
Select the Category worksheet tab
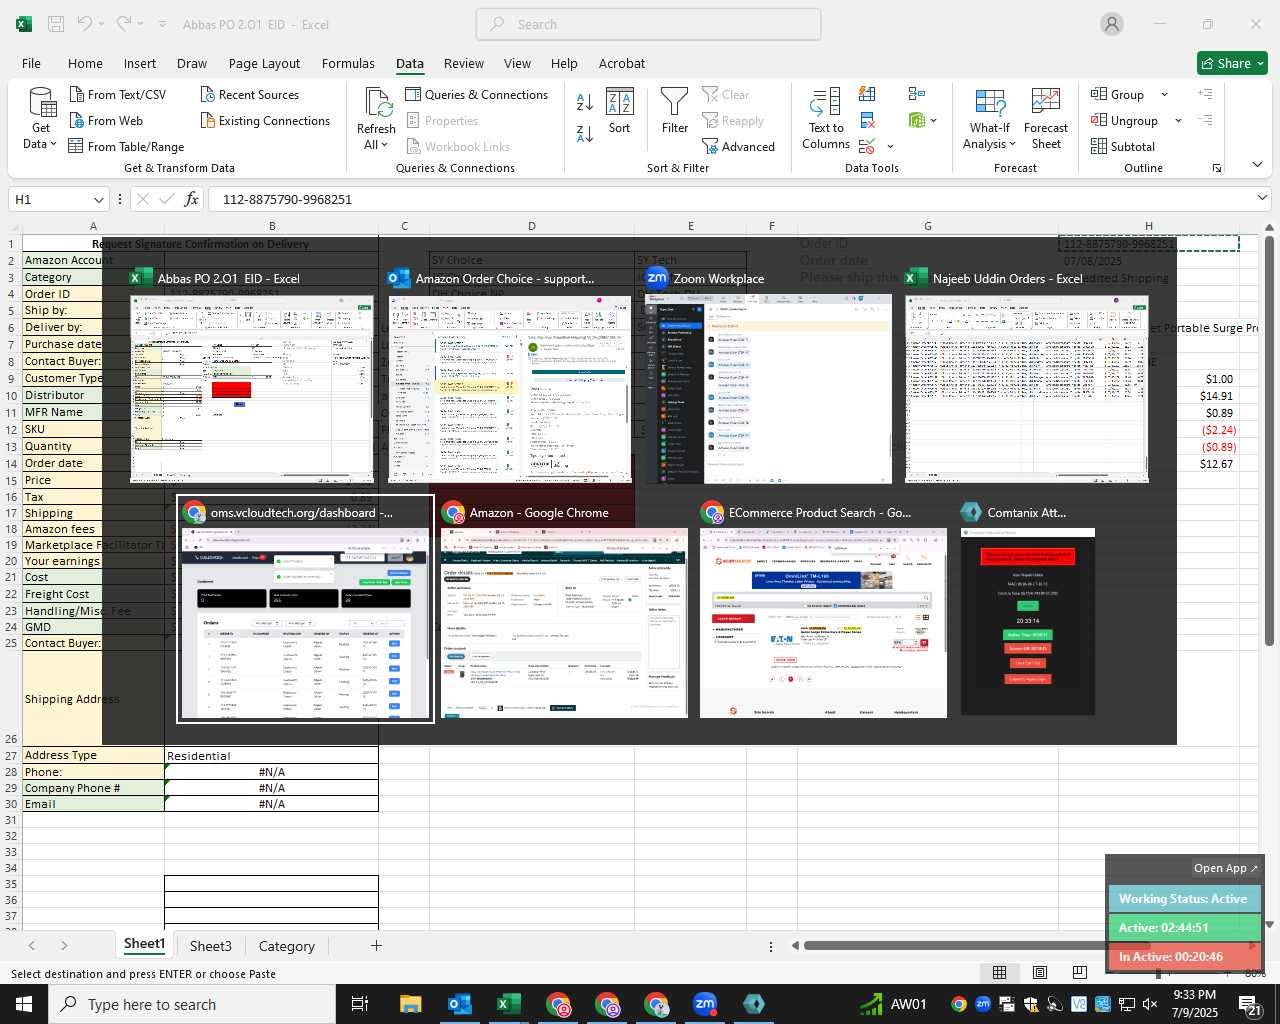[286, 946]
